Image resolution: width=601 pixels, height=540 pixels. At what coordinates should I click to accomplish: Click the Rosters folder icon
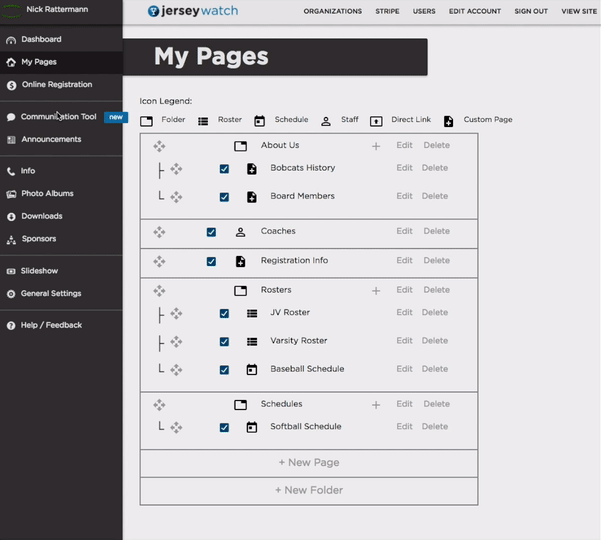click(x=240, y=291)
